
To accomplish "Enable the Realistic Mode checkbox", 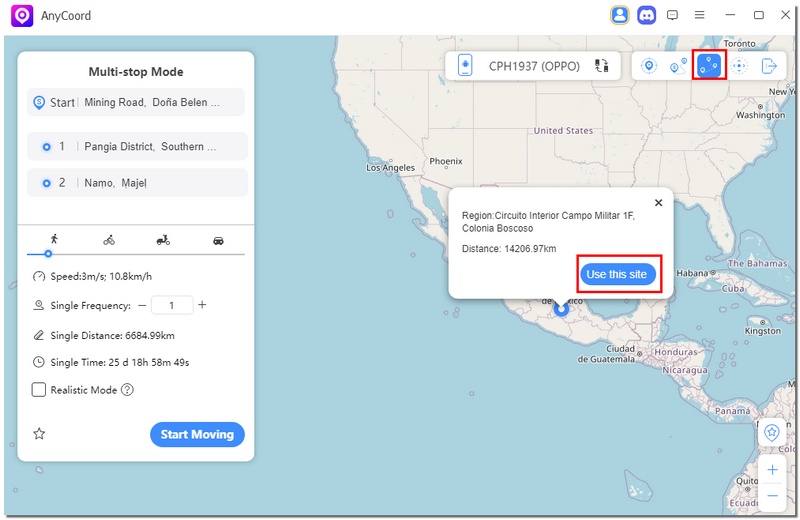I will pyautogui.click(x=39, y=390).
